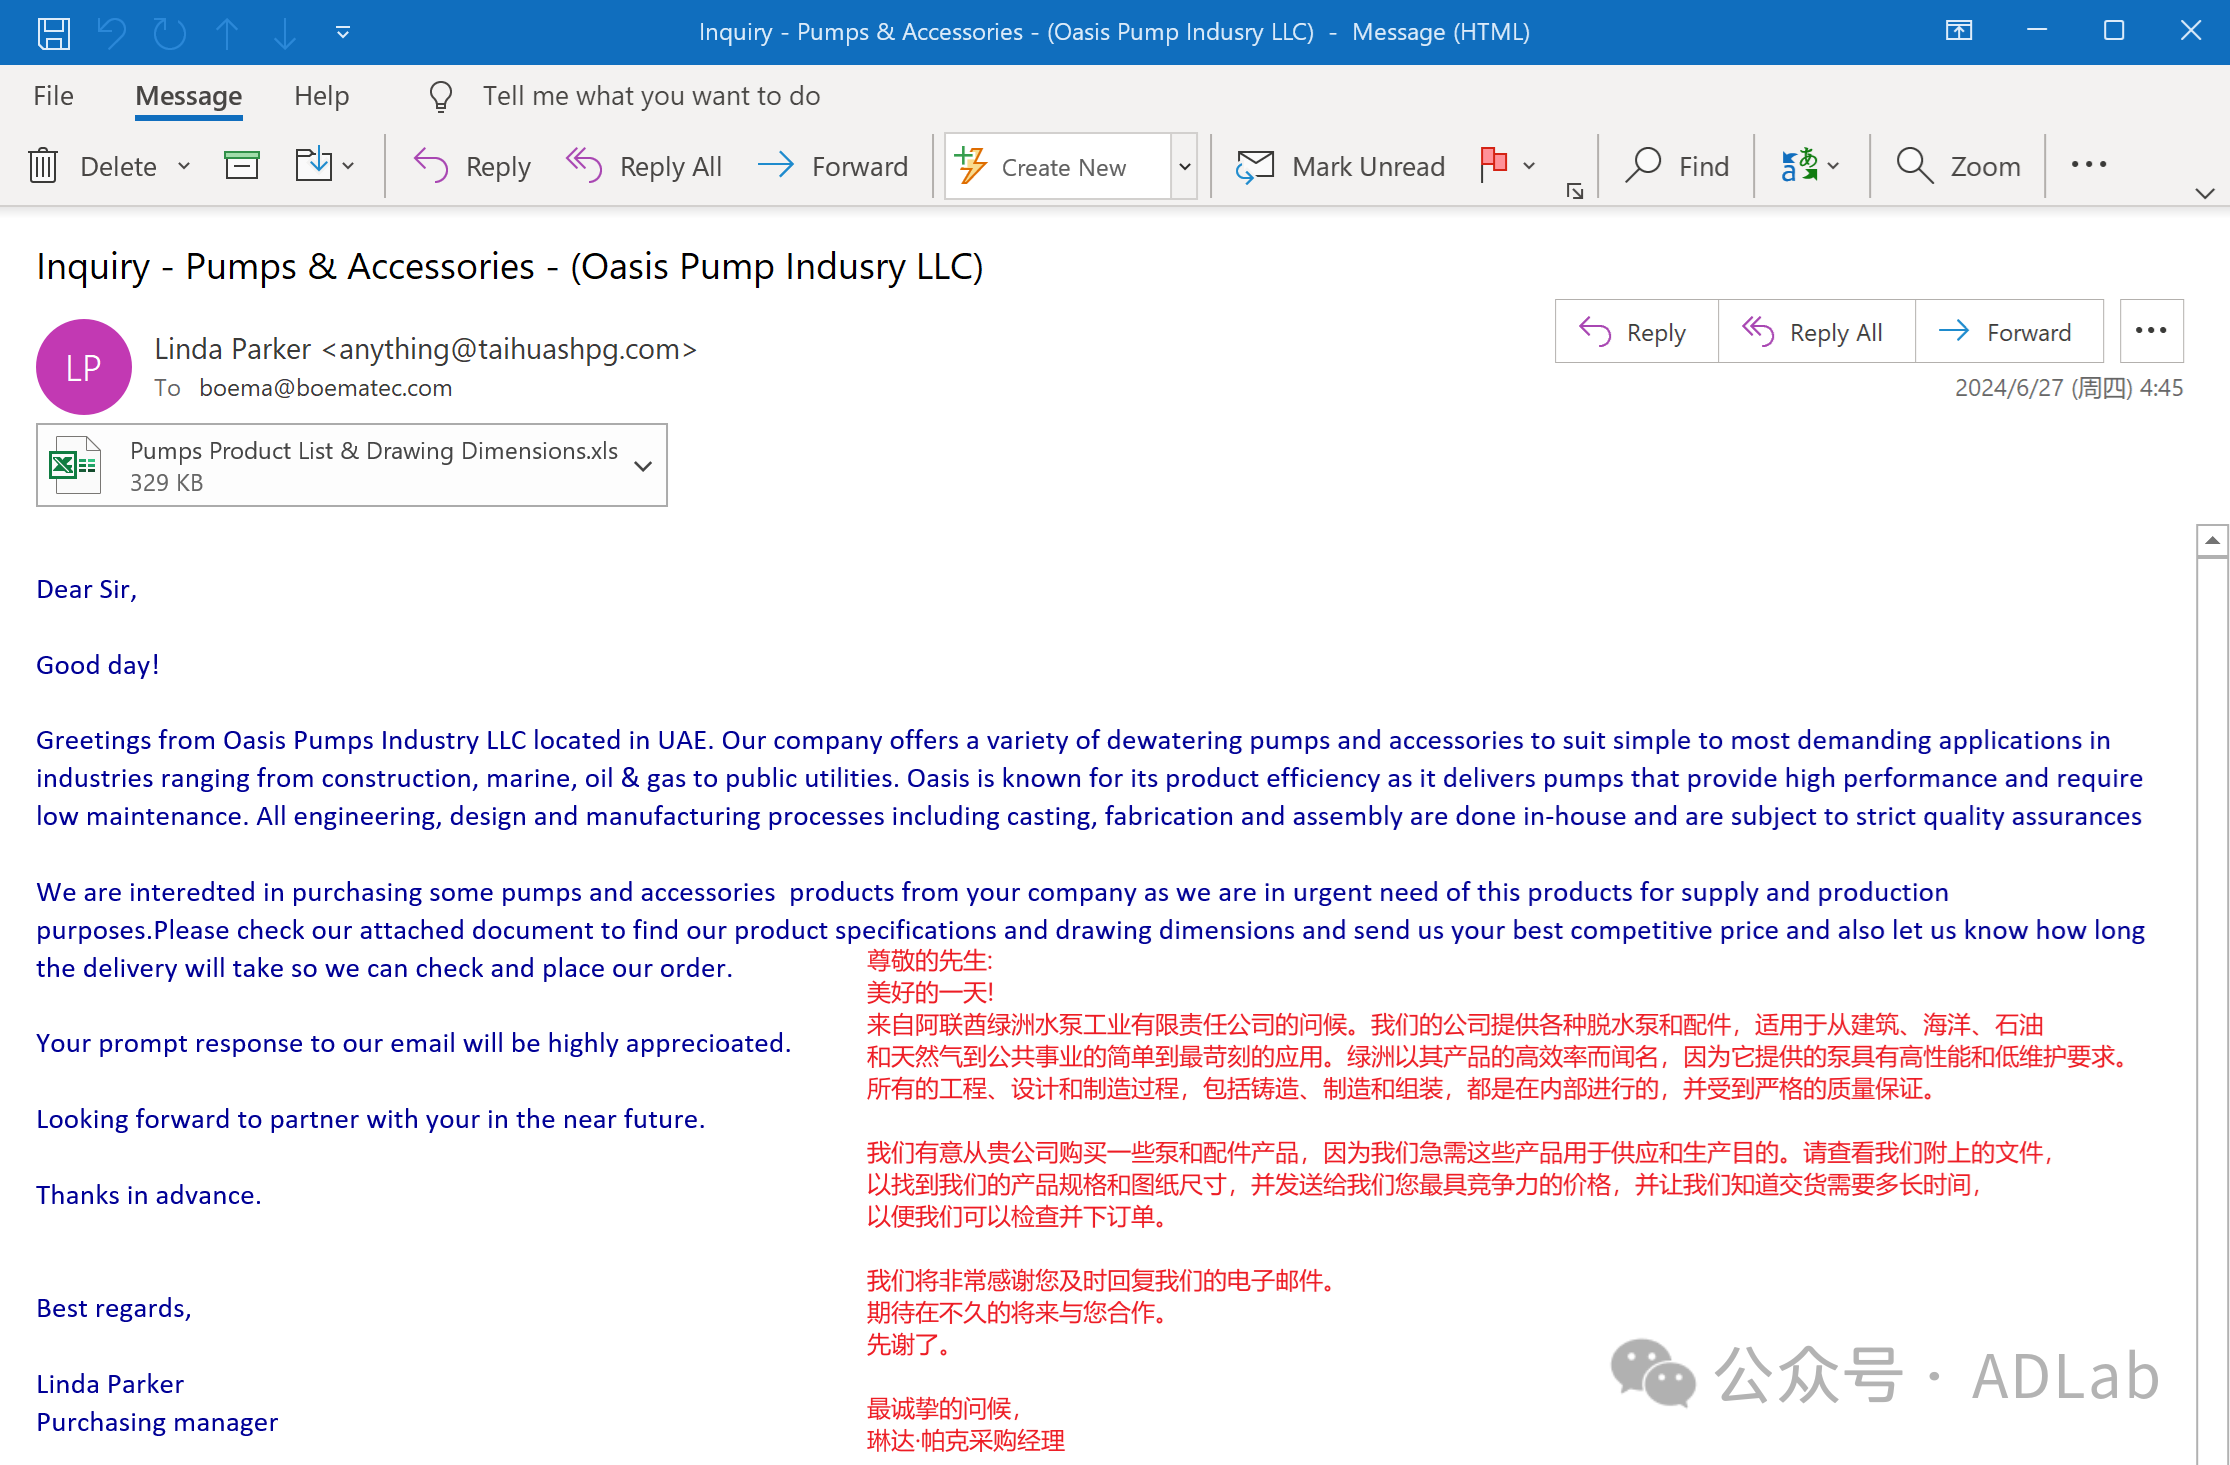Collapse the ribbon with the chevron

coord(2206,193)
